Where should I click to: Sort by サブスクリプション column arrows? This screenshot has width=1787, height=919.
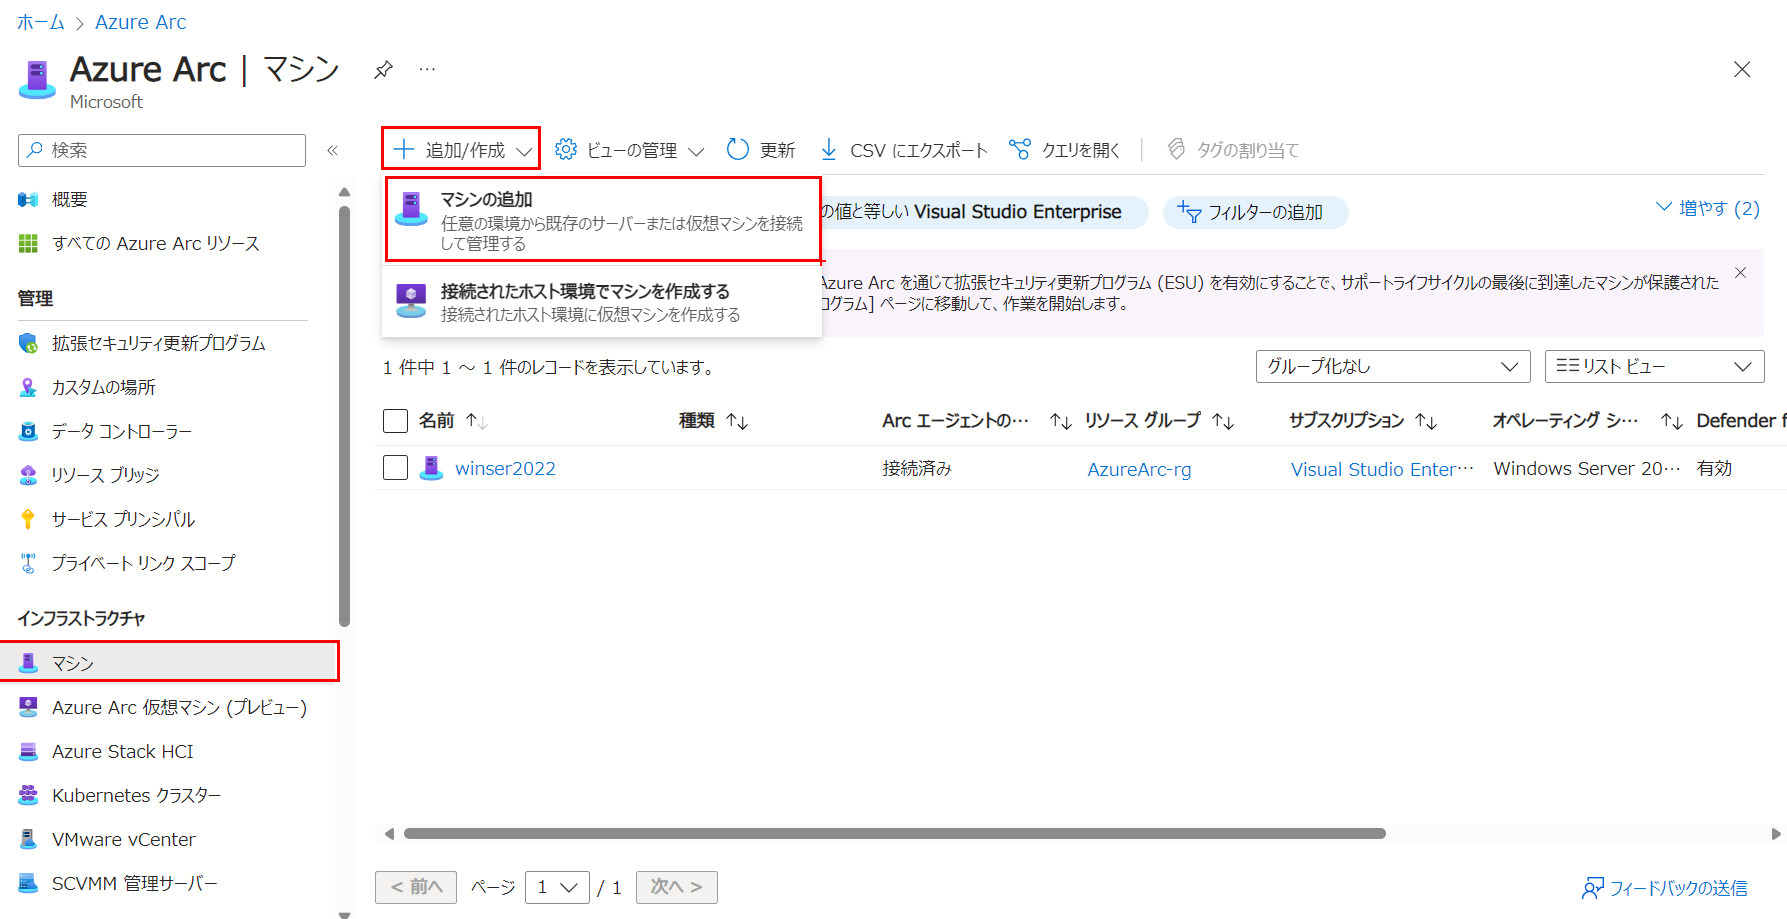[x=1426, y=422]
